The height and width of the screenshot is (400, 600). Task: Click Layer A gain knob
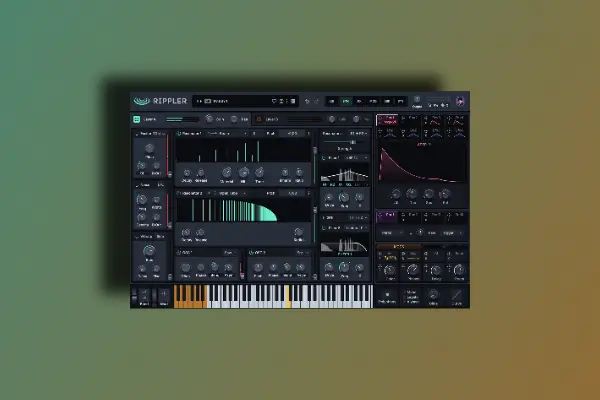[209, 119]
